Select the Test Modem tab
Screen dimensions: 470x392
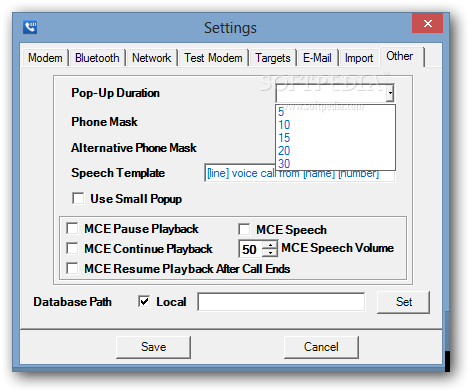click(x=213, y=58)
